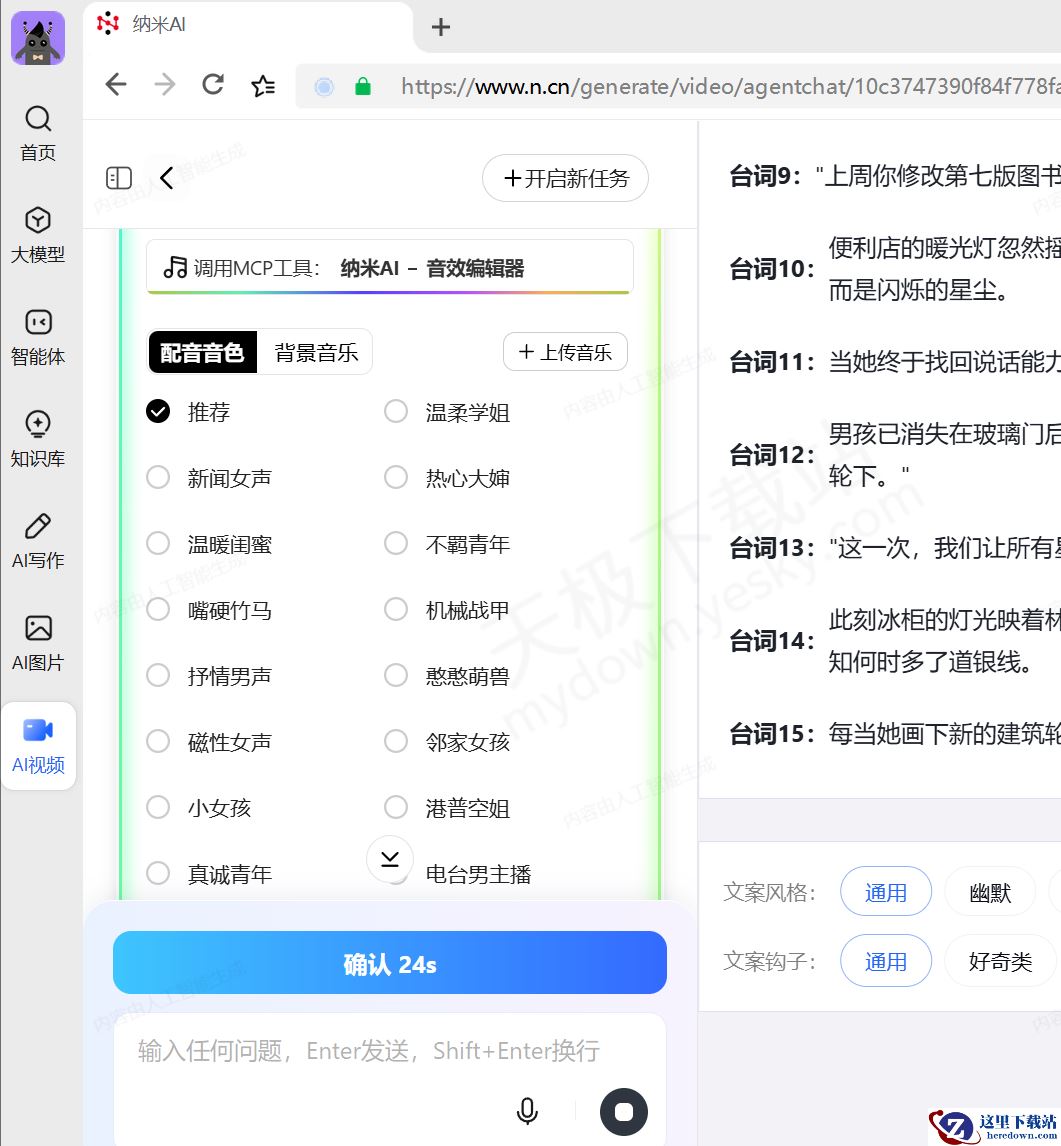Click the 台词12 label
This screenshot has height=1146, width=1061.
(772, 455)
